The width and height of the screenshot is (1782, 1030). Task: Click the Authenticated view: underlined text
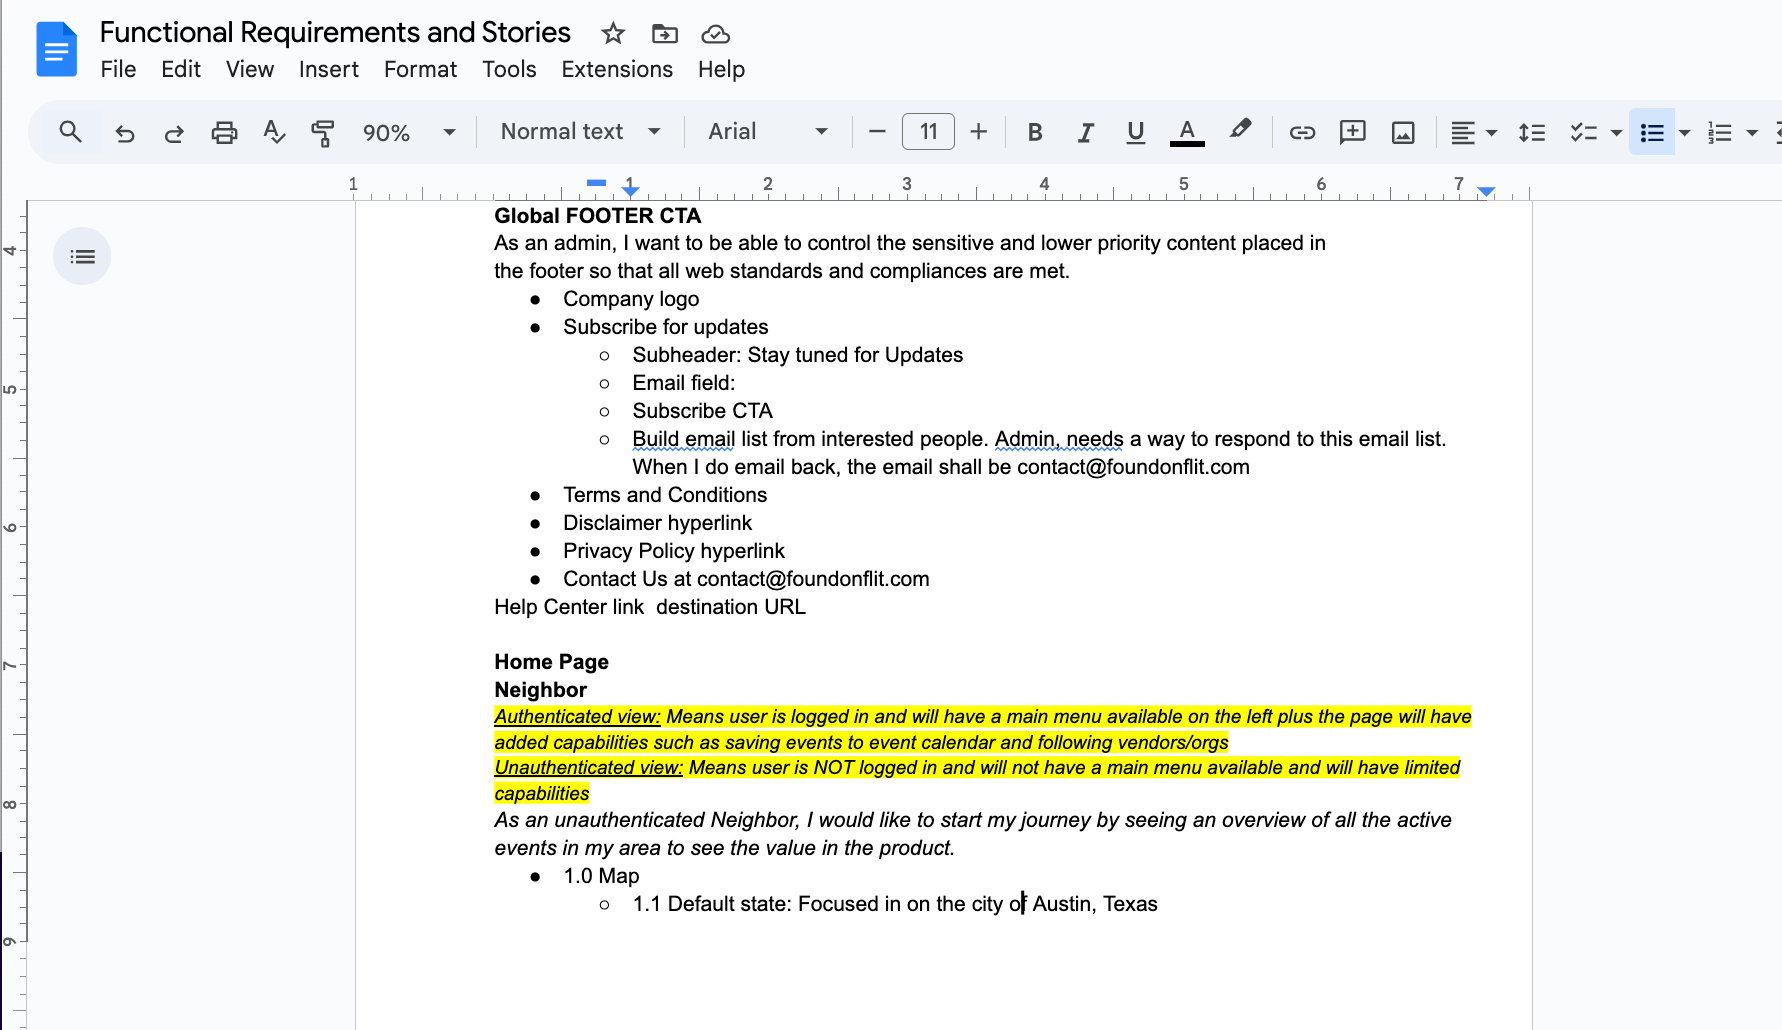coord(577,717)
